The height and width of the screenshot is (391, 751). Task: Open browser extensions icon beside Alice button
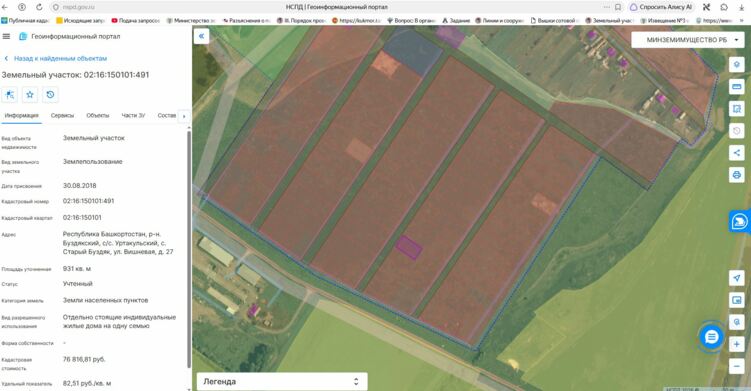point(706,7)
